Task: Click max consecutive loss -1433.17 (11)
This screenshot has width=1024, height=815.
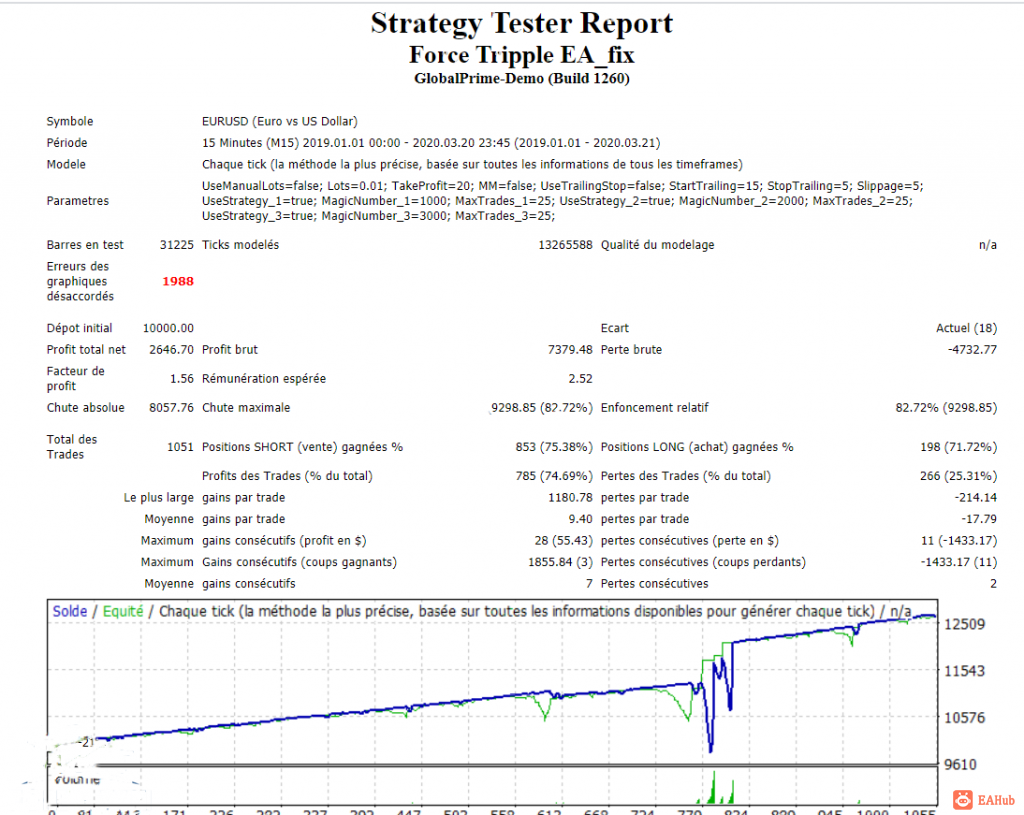Action: tap(959, 562)
